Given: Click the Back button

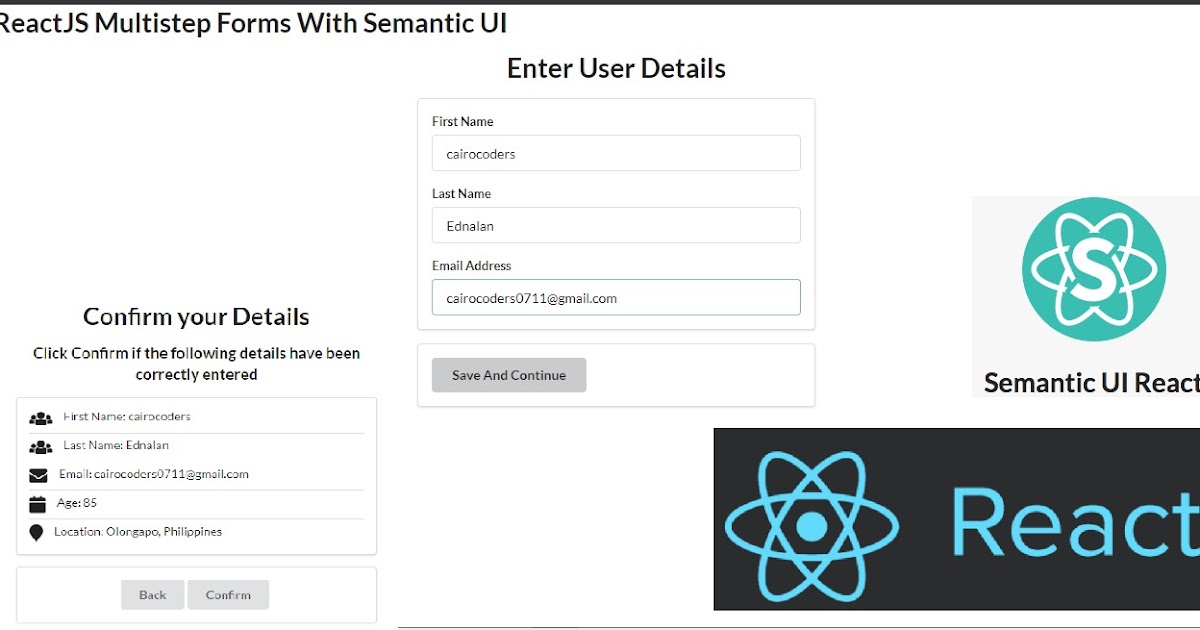Looking at the screenshot, I should coord(152,594).
